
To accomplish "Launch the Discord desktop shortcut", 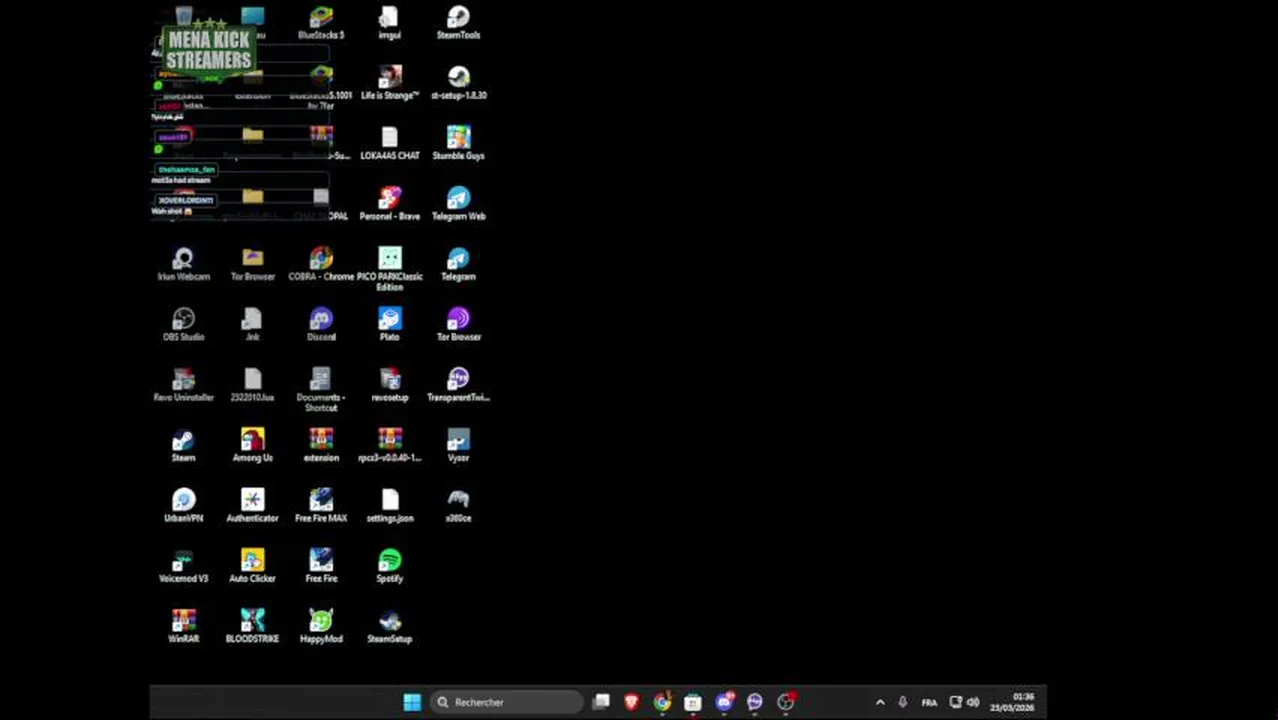I will [x=321, y=325].
